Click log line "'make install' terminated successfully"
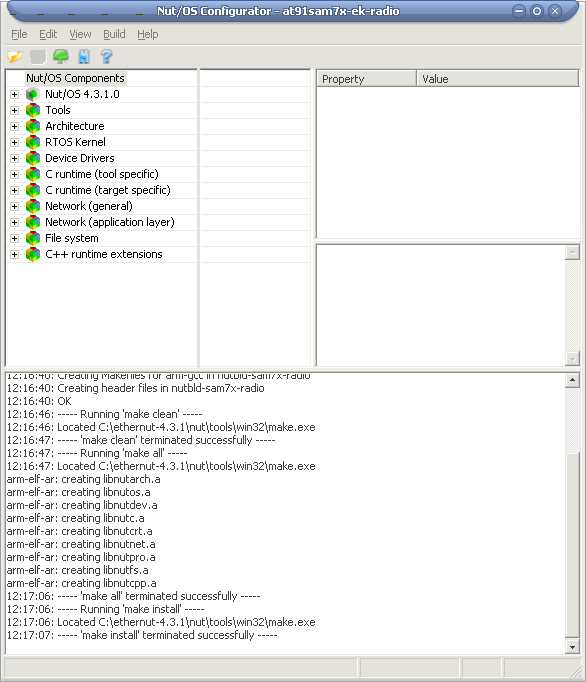The width and height of the screenshot is (586, 682). [x=142, y=635]
